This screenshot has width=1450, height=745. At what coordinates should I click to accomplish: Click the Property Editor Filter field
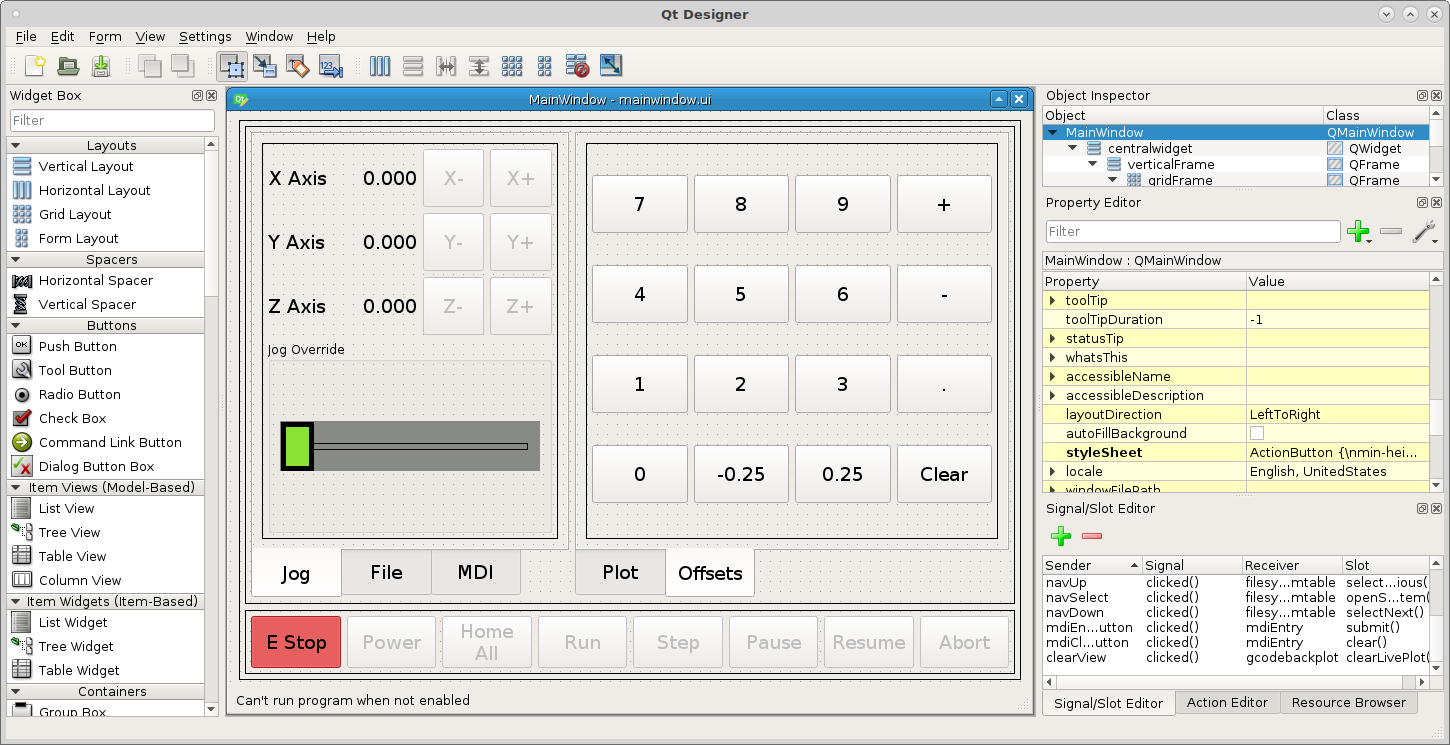[x=1193, y=231]
